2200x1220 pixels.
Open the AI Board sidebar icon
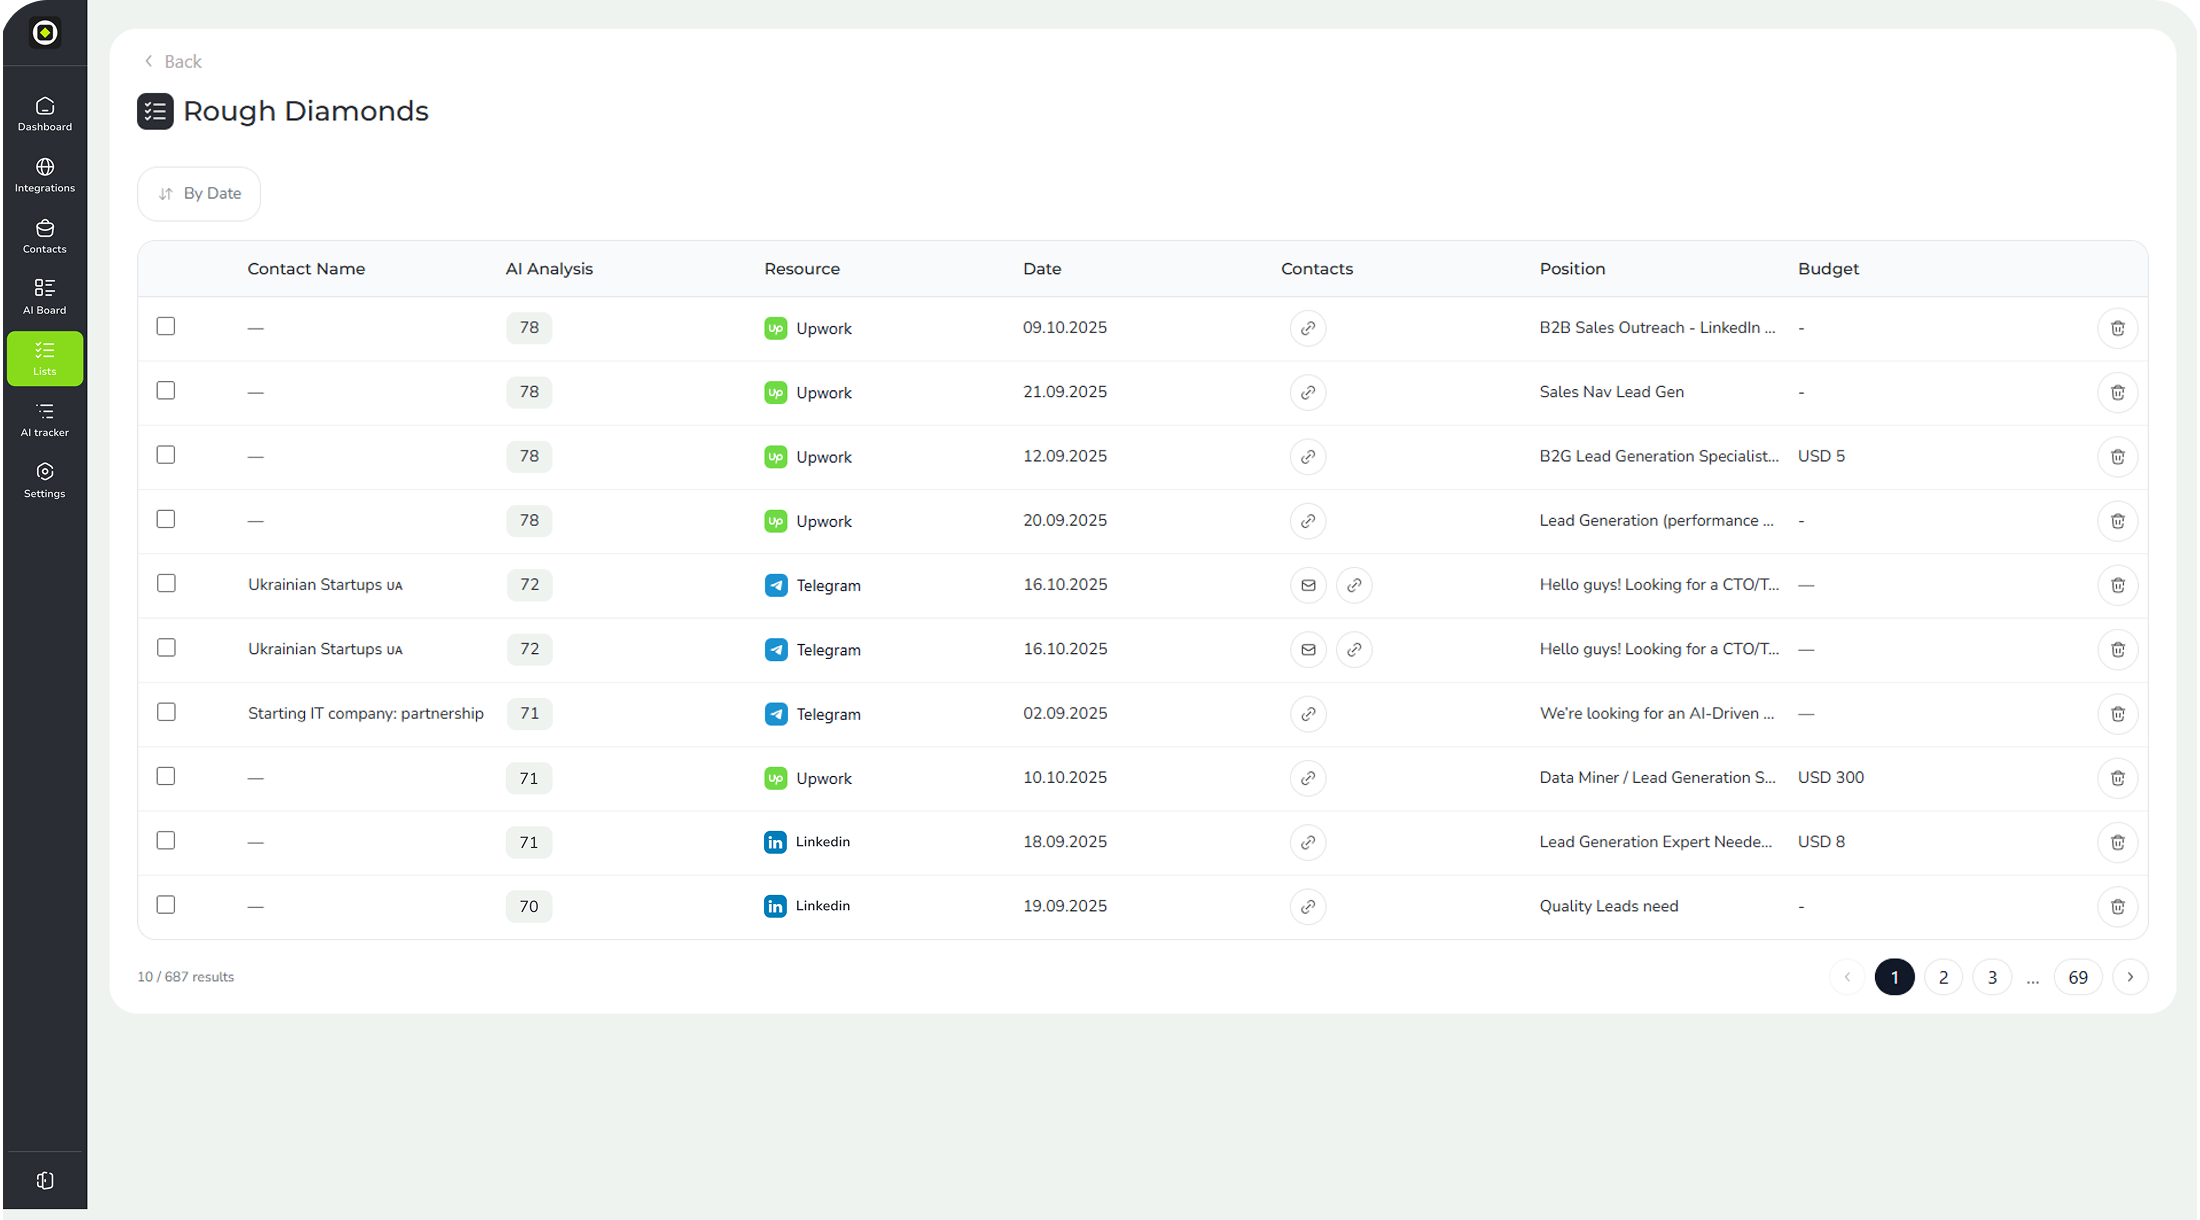point(44,296)
